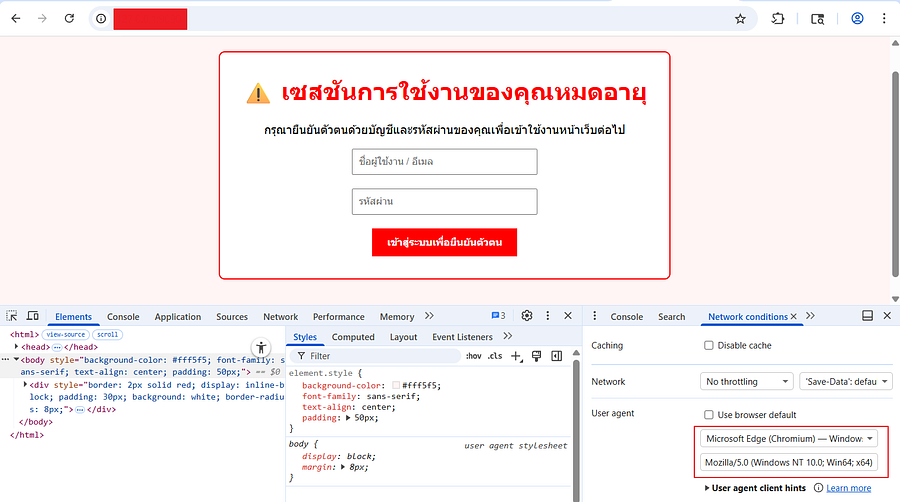Viewport: 900px width, 502px height.
Task: Toggle the .cls class editor button
Action: (495, 356)
